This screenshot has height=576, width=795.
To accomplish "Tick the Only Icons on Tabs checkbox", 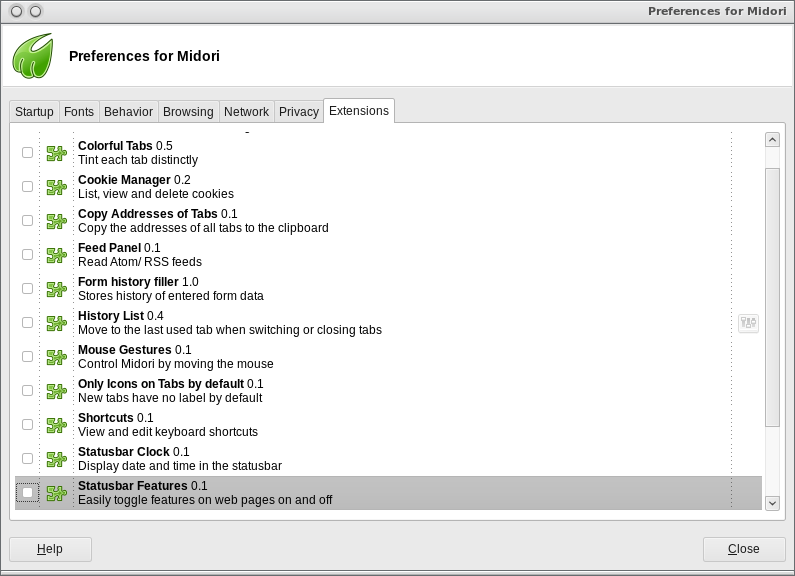I will point(27,391).
